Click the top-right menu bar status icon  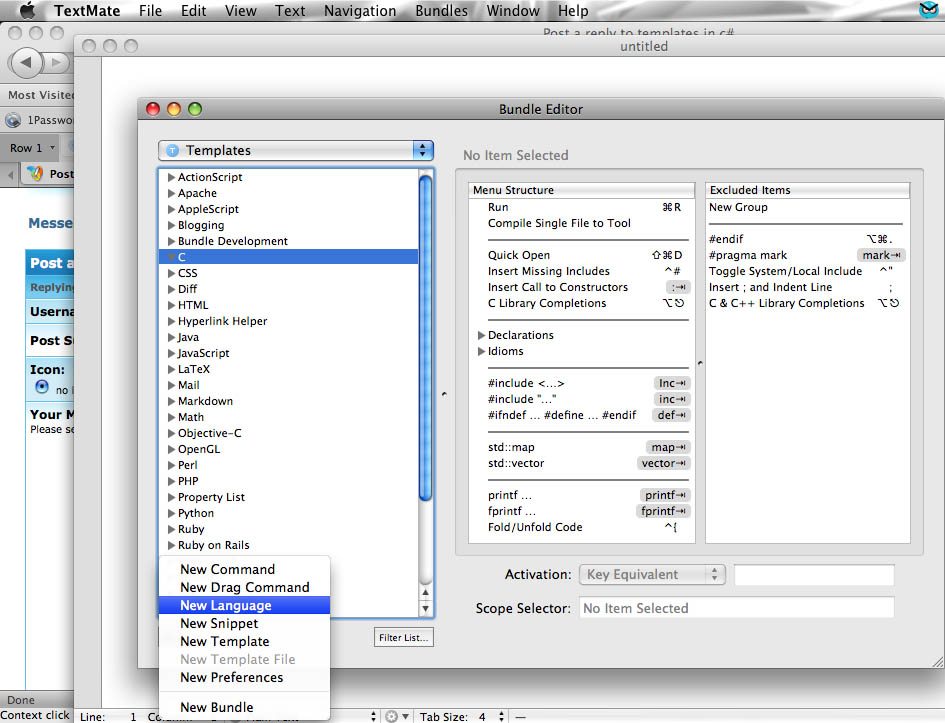927,11
